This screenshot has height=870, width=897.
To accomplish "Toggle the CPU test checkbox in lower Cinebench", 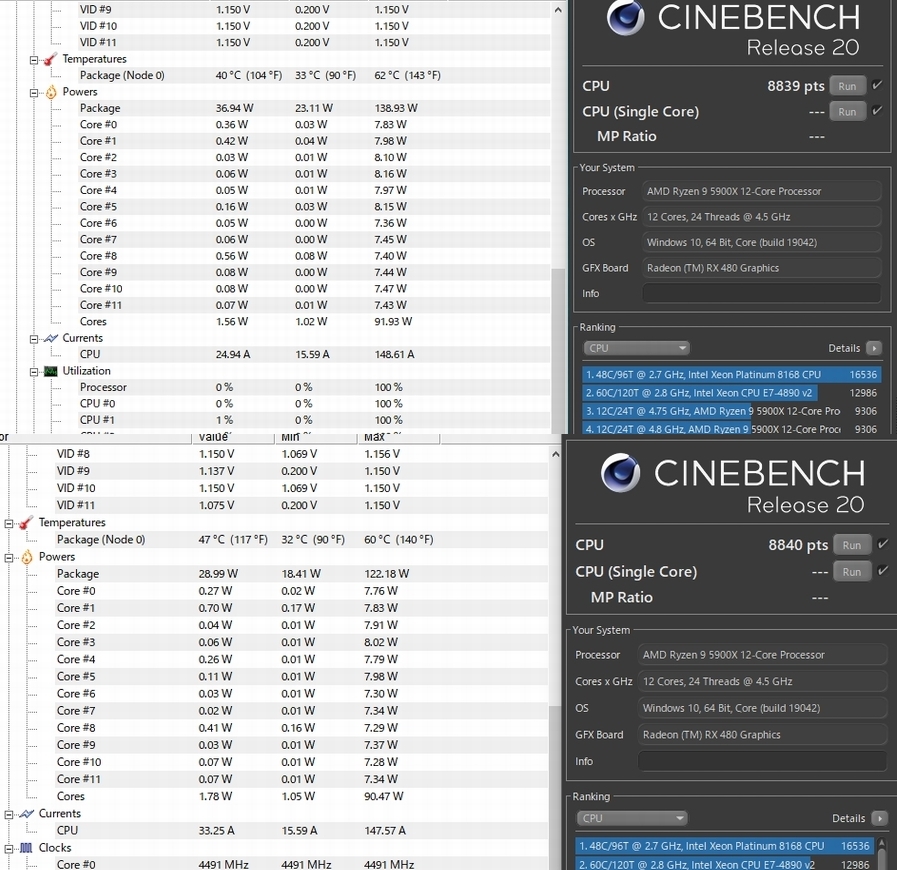I will [x=883, y=544].
